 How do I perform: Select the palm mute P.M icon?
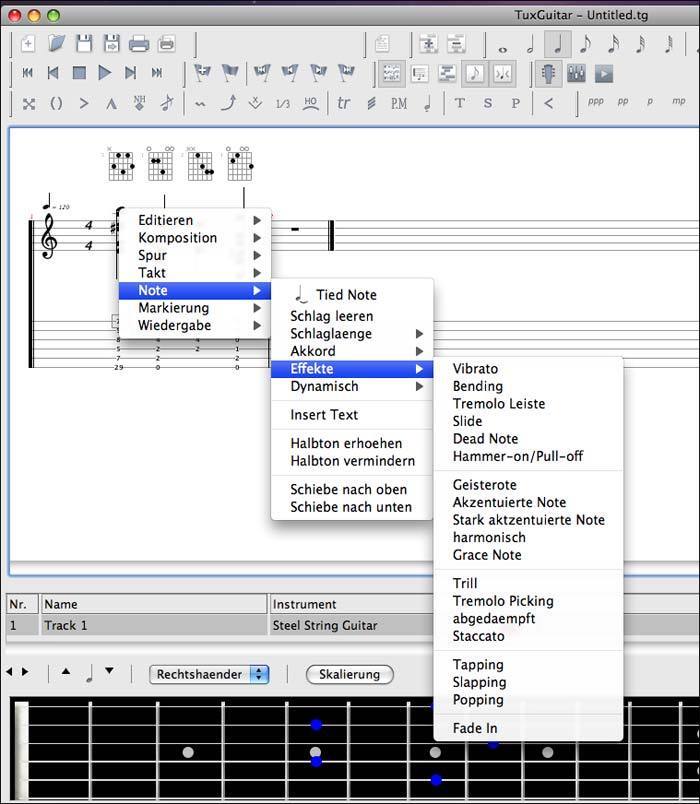coord(398,103)
